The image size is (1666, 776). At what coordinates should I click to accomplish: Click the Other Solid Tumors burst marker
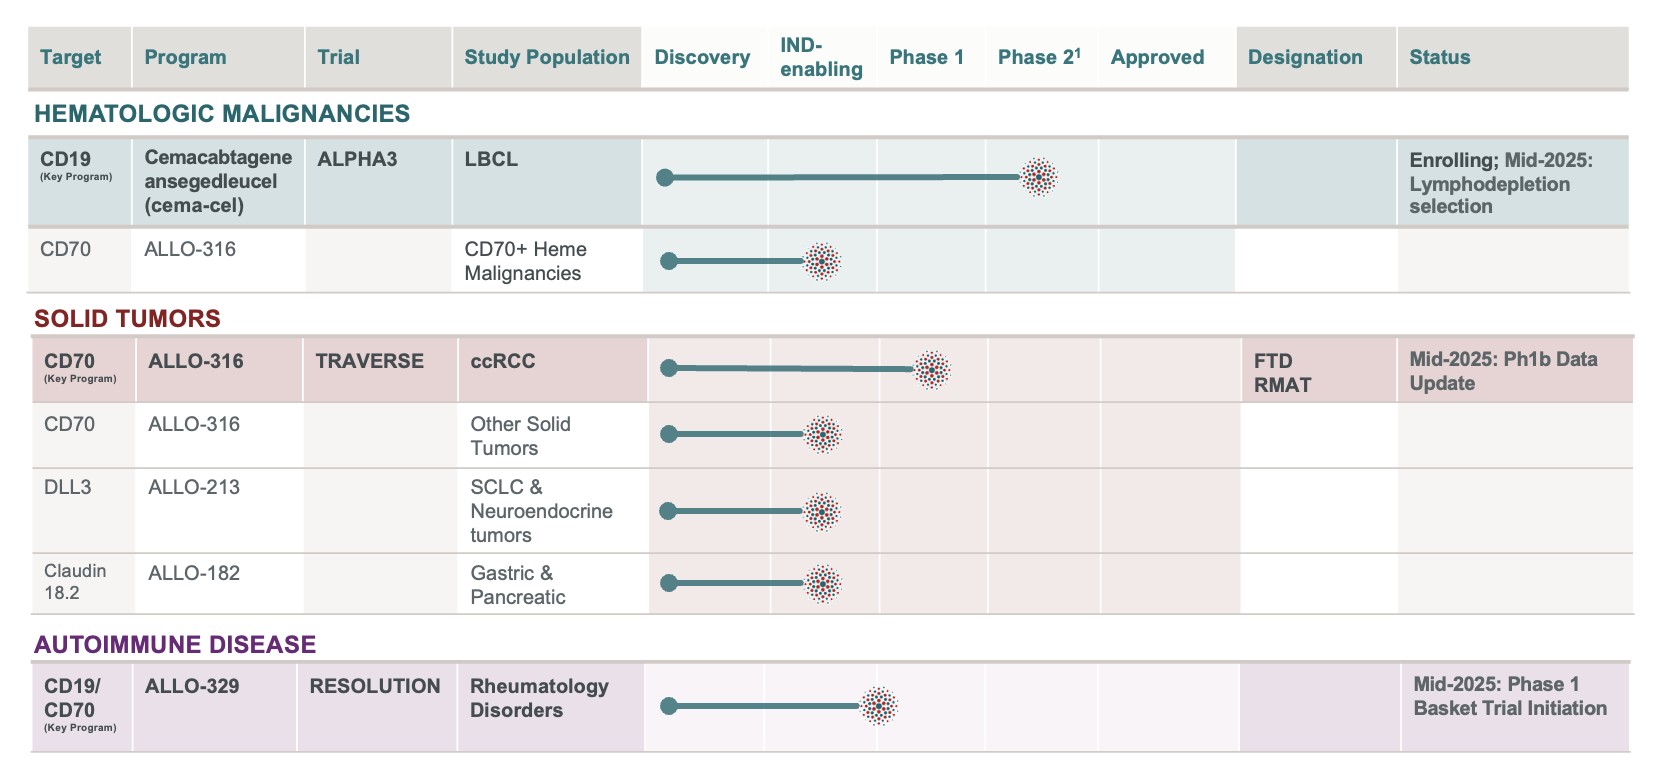pyautogui.click(x=823, y=434)
